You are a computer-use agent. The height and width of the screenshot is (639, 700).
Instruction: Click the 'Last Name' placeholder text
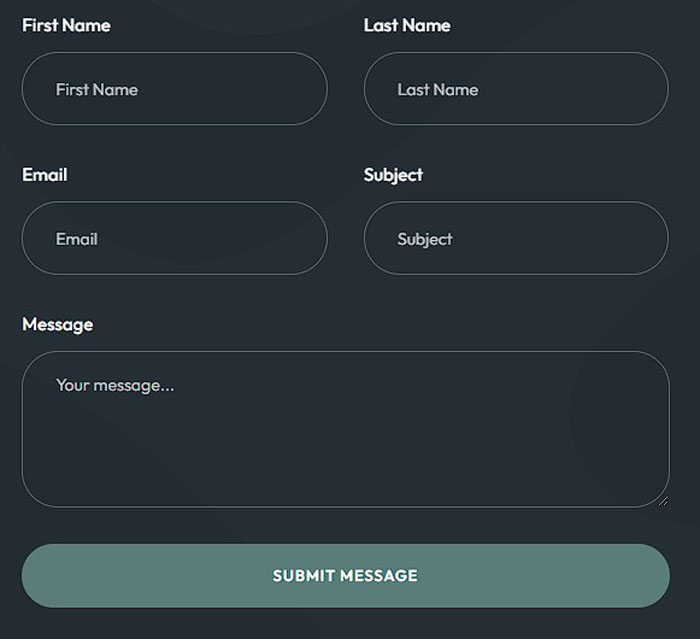point(438,89)
